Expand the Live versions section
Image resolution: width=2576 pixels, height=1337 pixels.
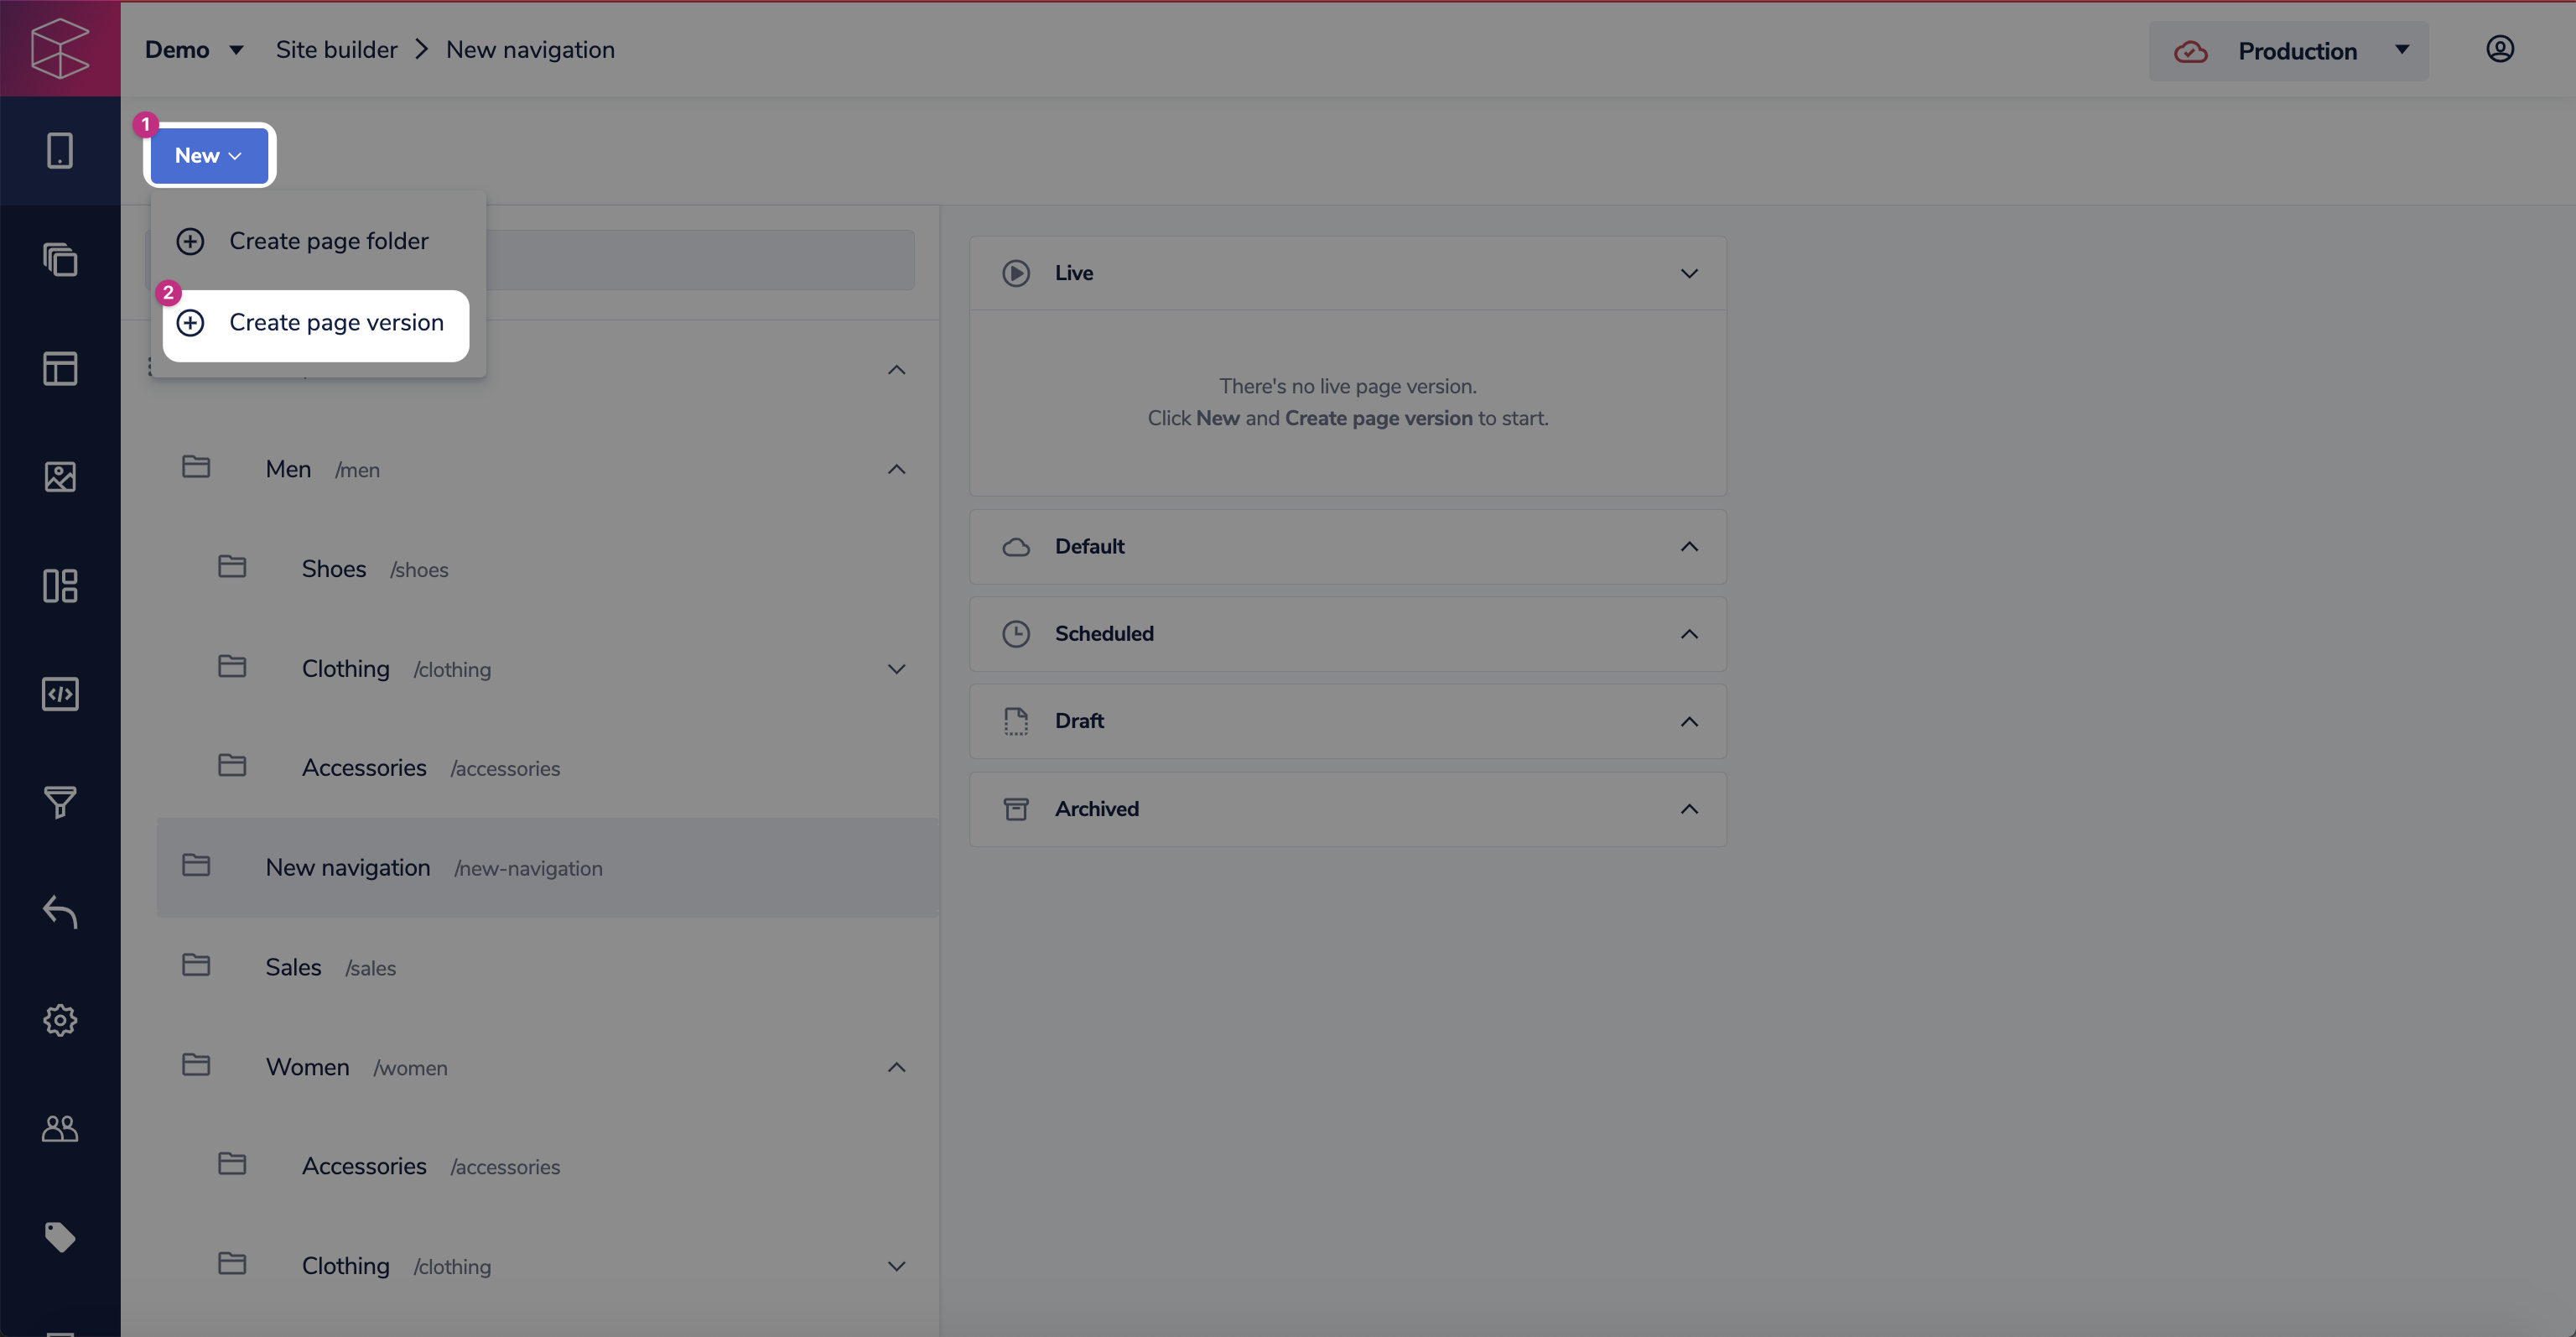point(1689,273)
